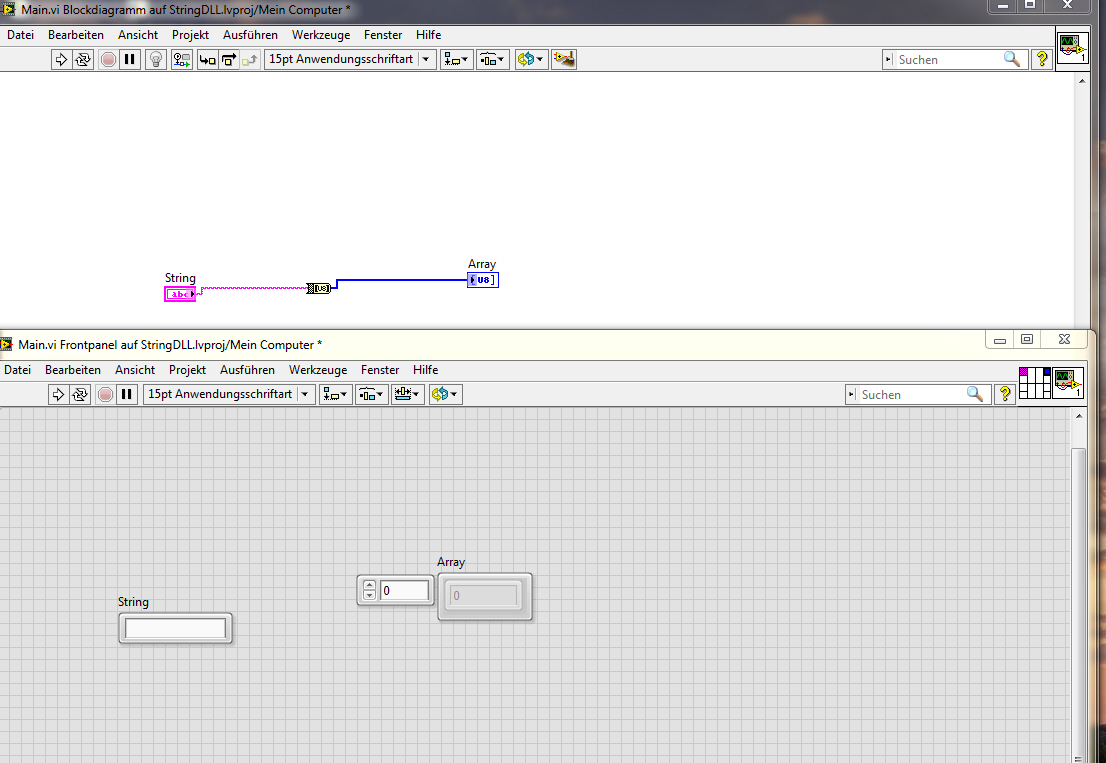This screenshot has width=1106, height=763.
Task: Open Distribute Objects dropdown in Frontpanel
Action: tap(372, 394)
